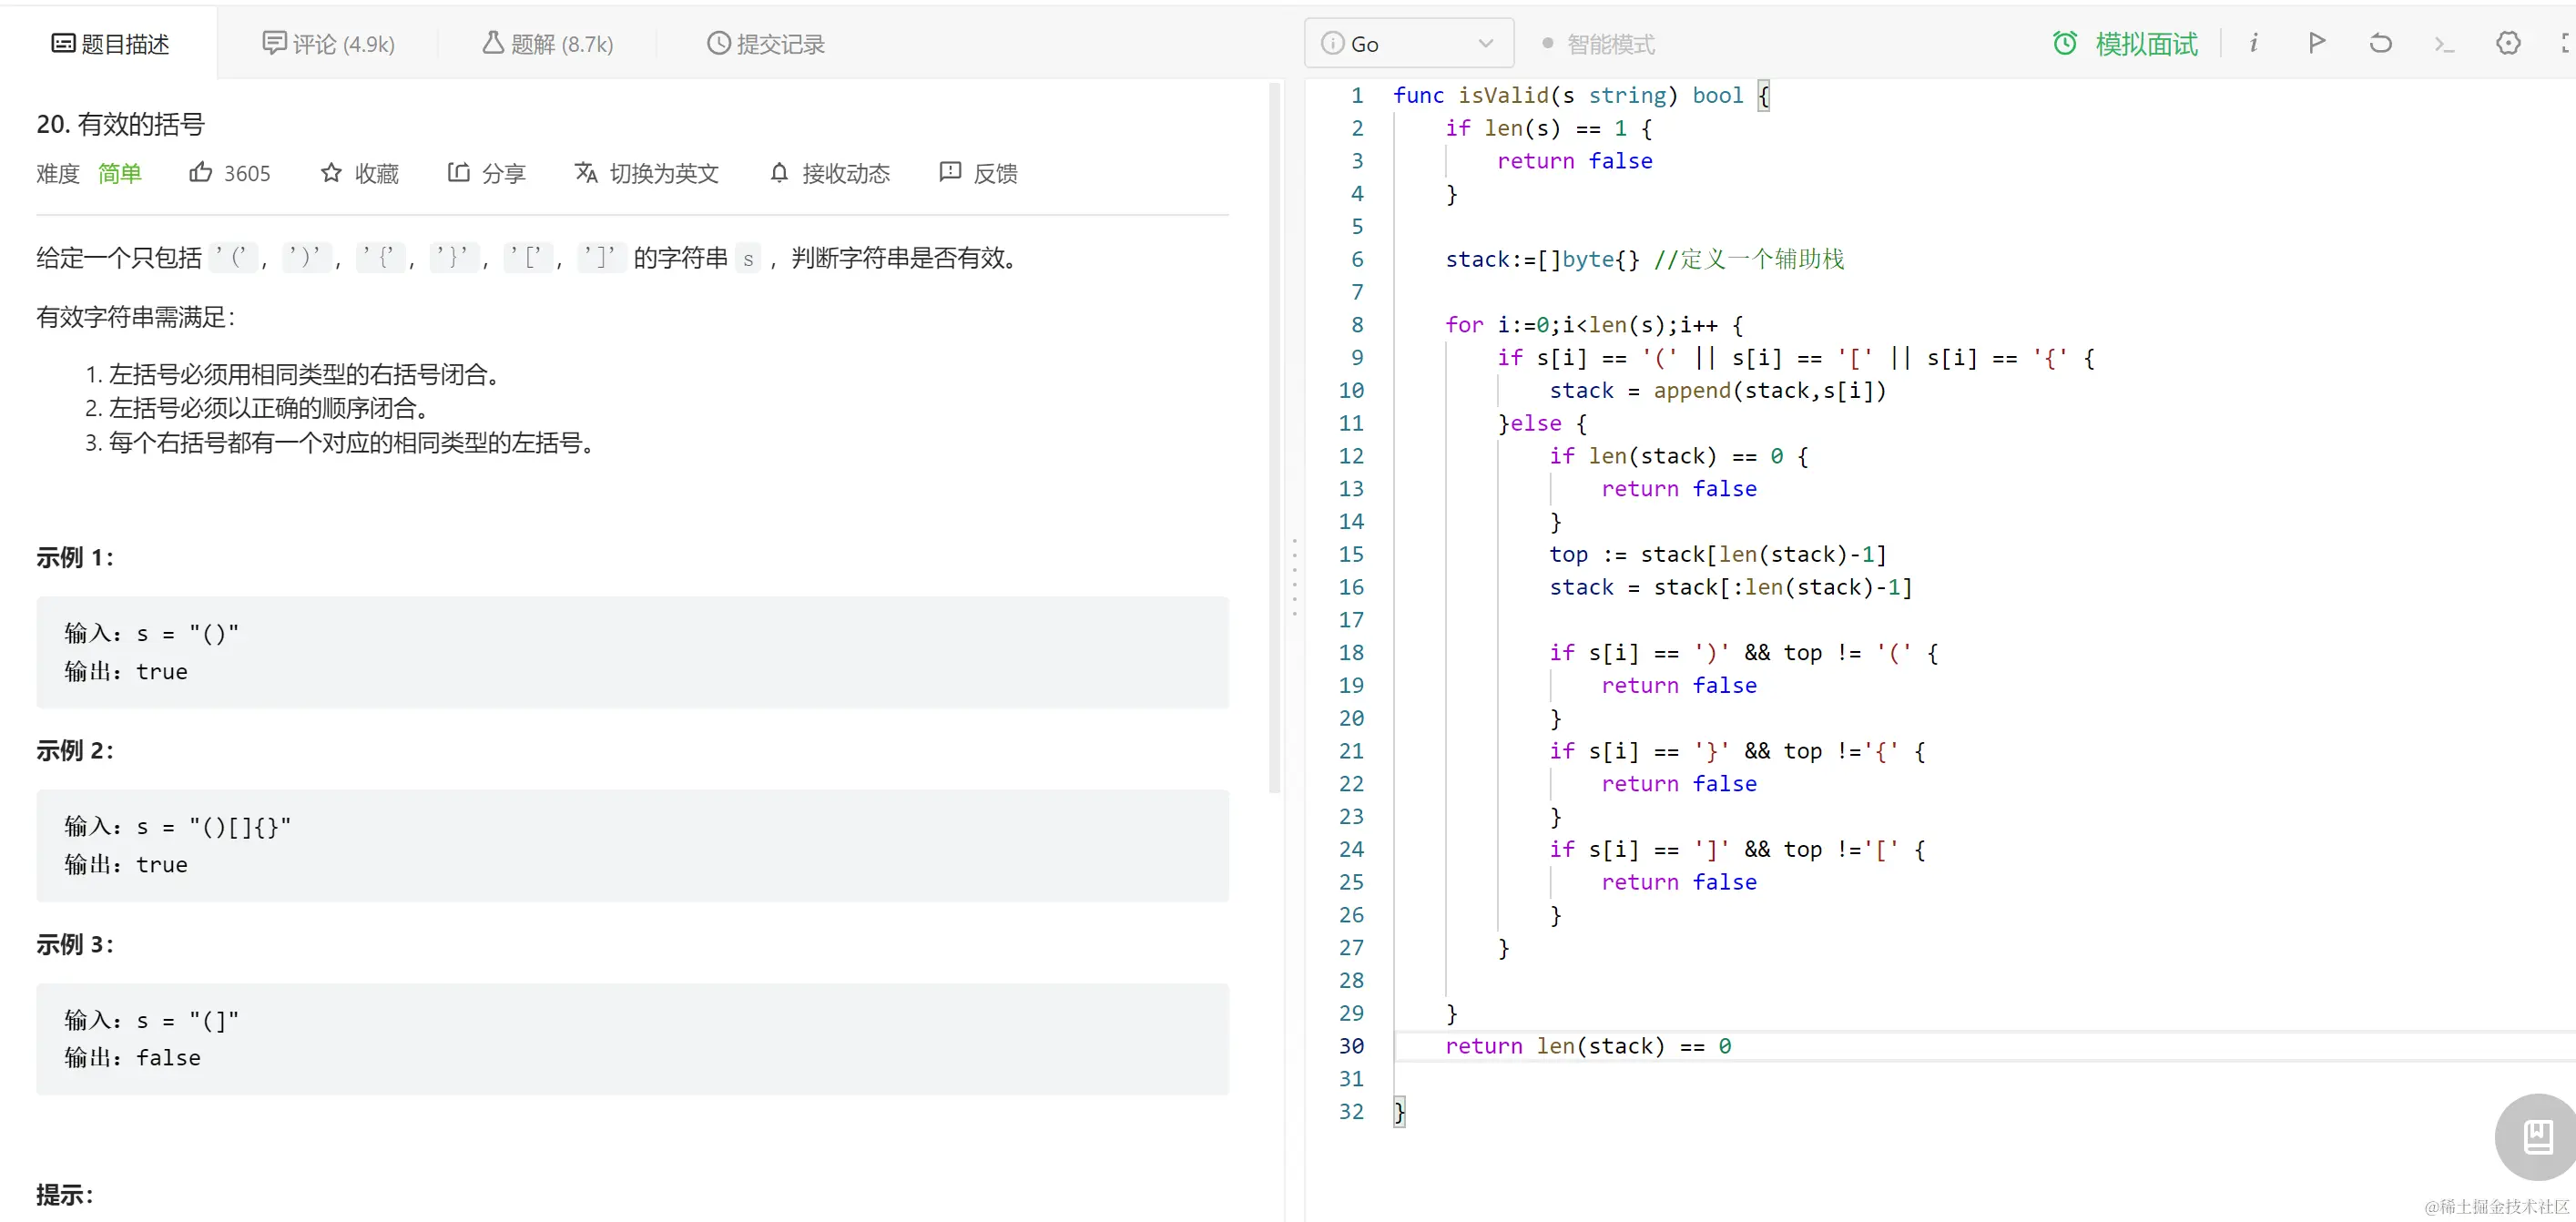Screen dimensions: 2576x1222
Task: Open the 题解 (8.7k) tab
Action: click(x=546, y=43)
